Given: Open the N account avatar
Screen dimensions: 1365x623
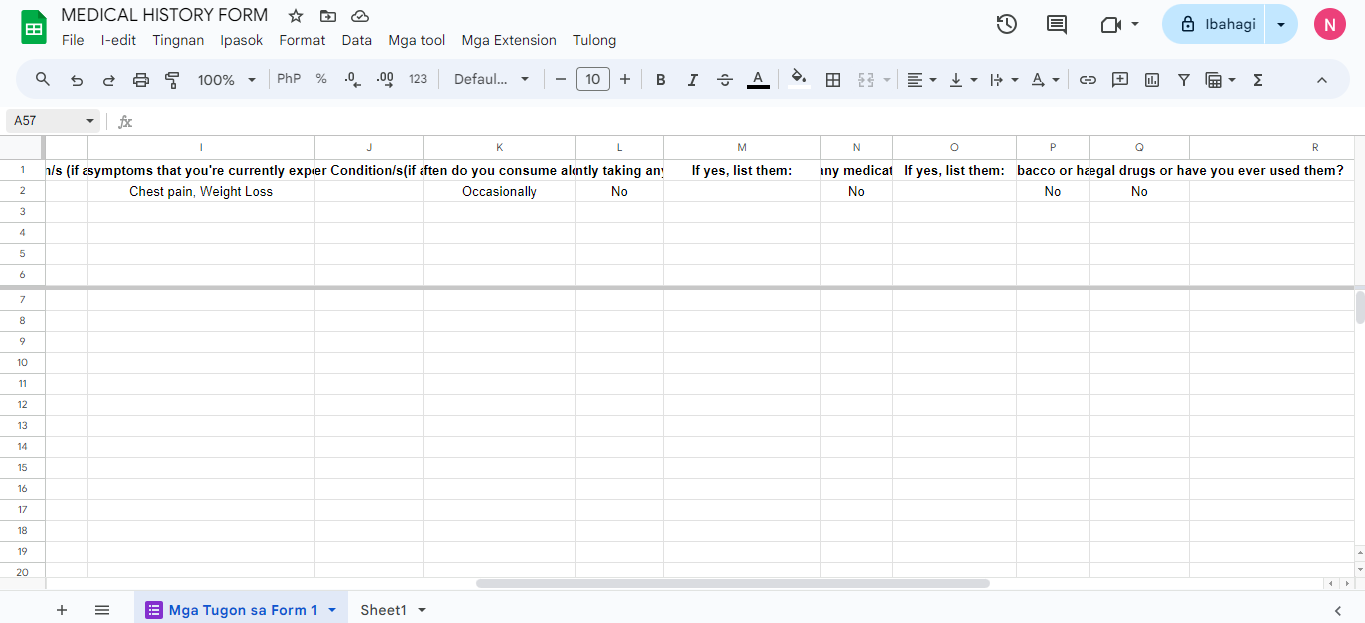Looking at the screenshot, I should click(x=1329, y=24).
